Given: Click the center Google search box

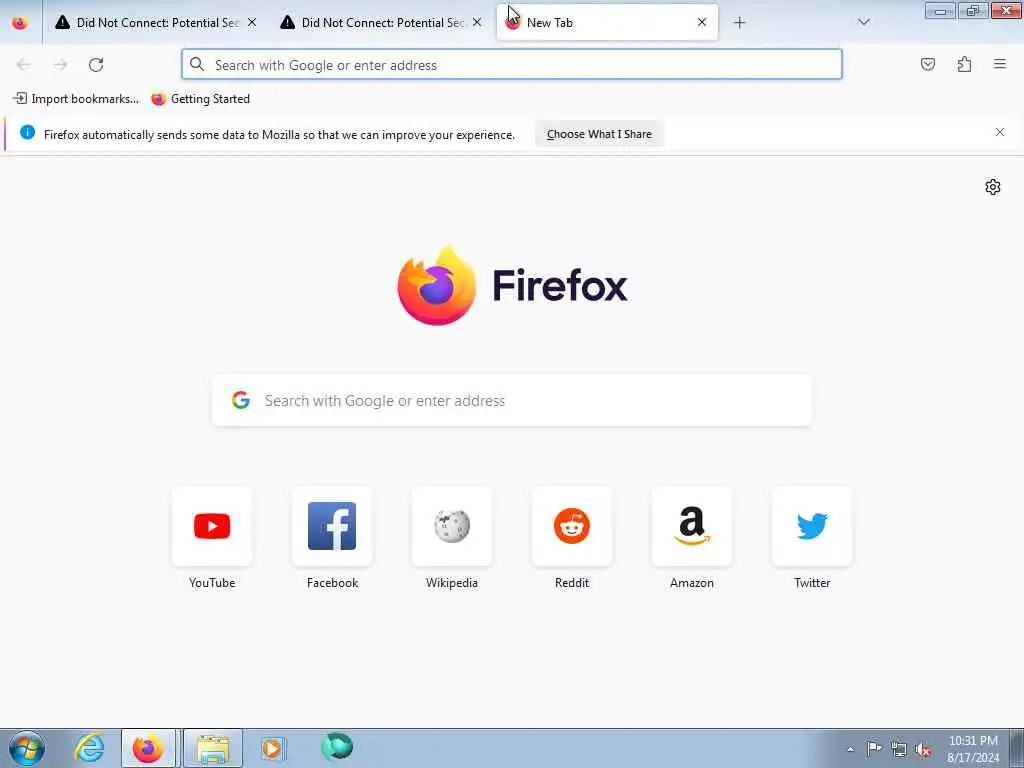Looking at the screenshot, I should [x=512, y=400].
